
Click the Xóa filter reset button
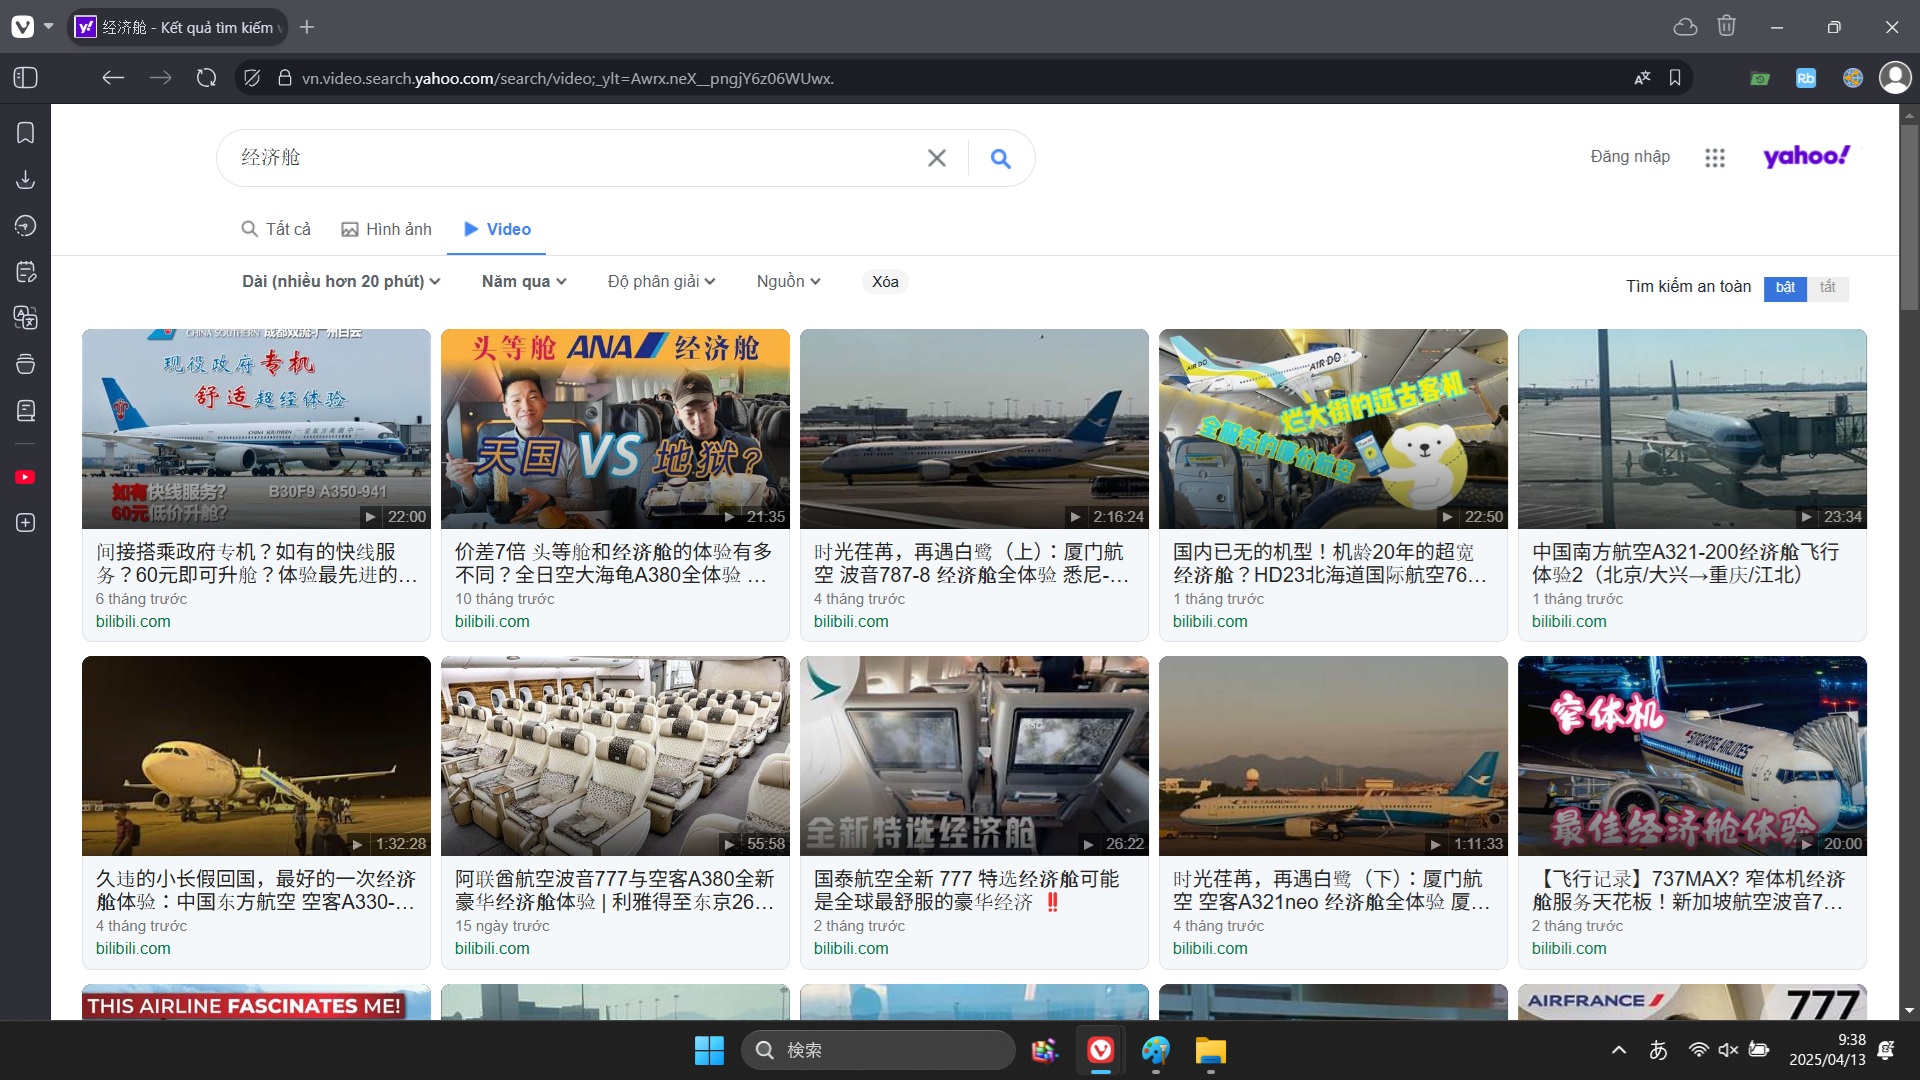click(x=885, y=282)
